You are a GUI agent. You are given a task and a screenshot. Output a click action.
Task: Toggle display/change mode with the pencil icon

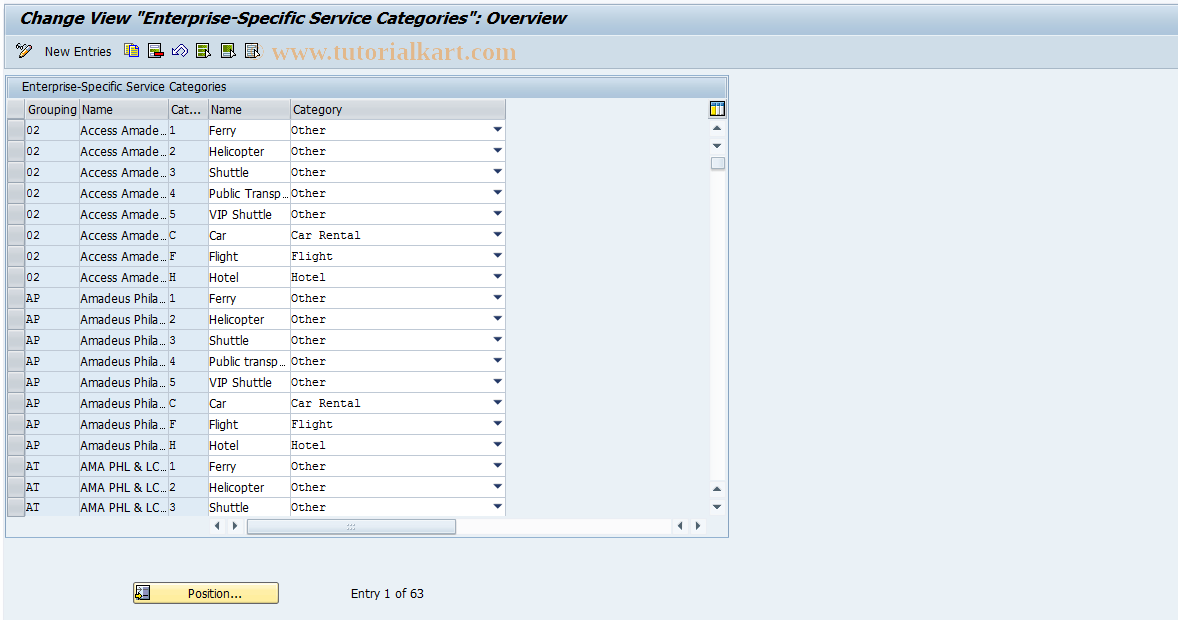[x=24, y=51]
